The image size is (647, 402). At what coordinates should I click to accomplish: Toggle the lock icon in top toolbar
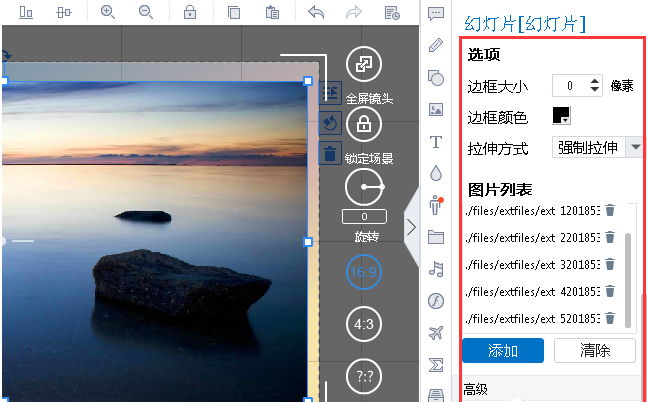[x=190, y=12]
